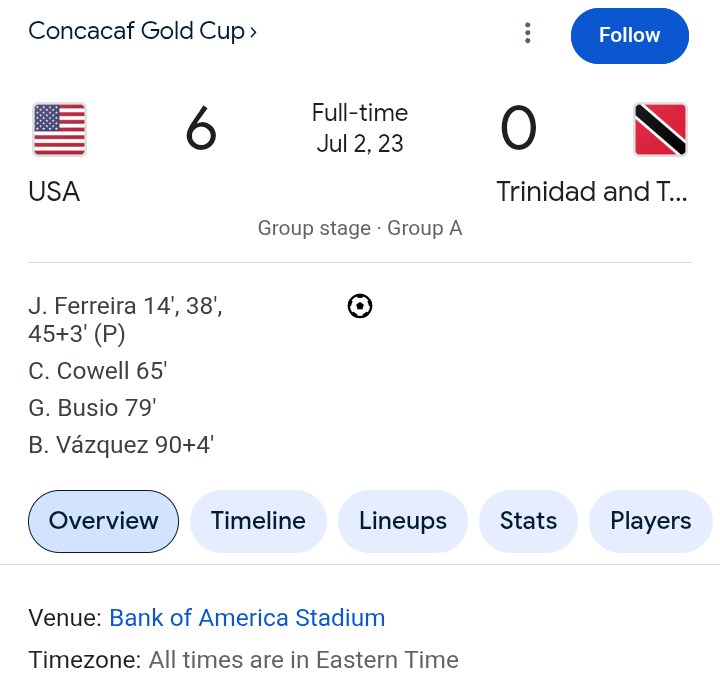The height and width of the screenshot is (692, 720).
Task: Click the USA score of 6
Action: (201, 129)
